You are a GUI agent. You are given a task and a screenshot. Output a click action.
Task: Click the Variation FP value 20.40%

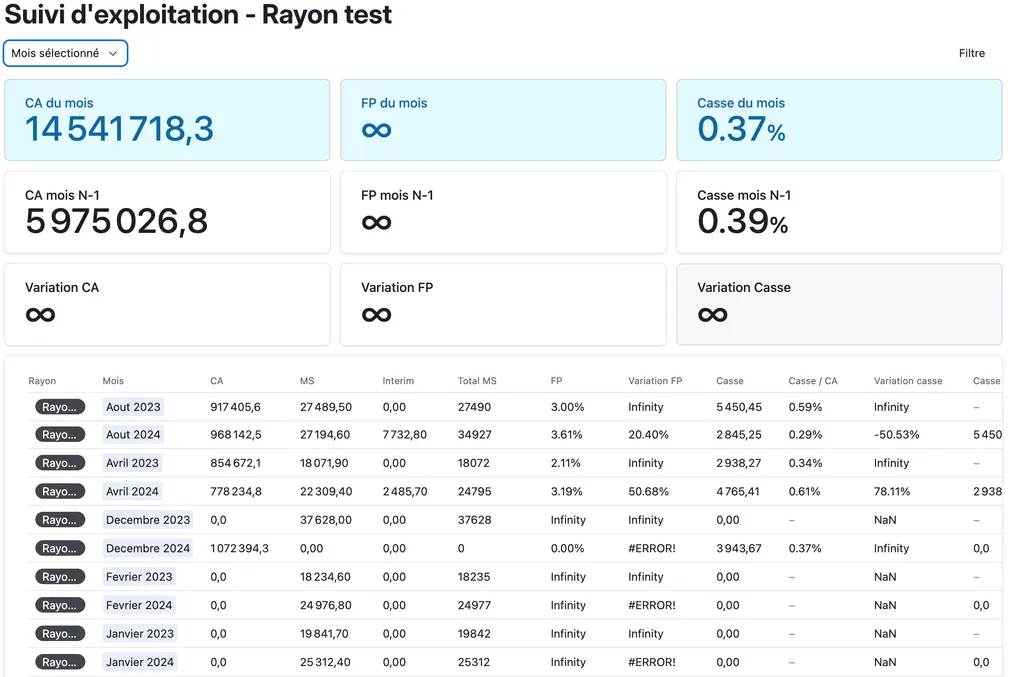pyautogui.click(x=648, y=435)
